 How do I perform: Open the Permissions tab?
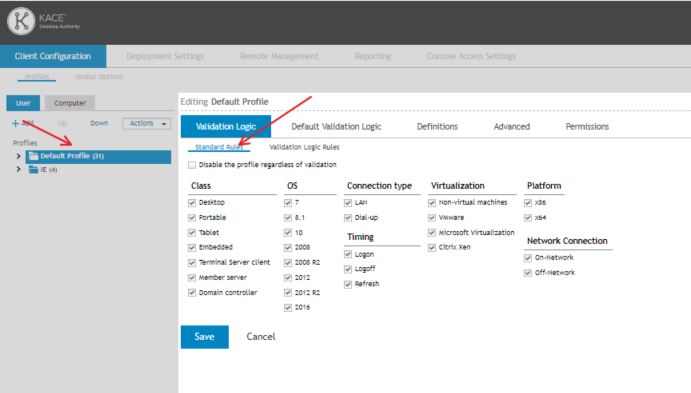pos(587,126)
